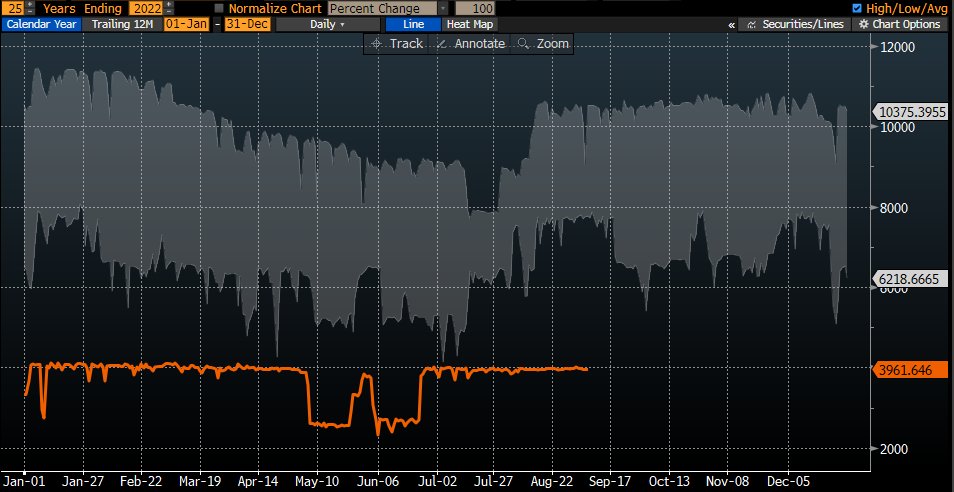Click the normalize value field showing 100
Image resolution: width=954 pixels, height=492 pixels.
475,8
